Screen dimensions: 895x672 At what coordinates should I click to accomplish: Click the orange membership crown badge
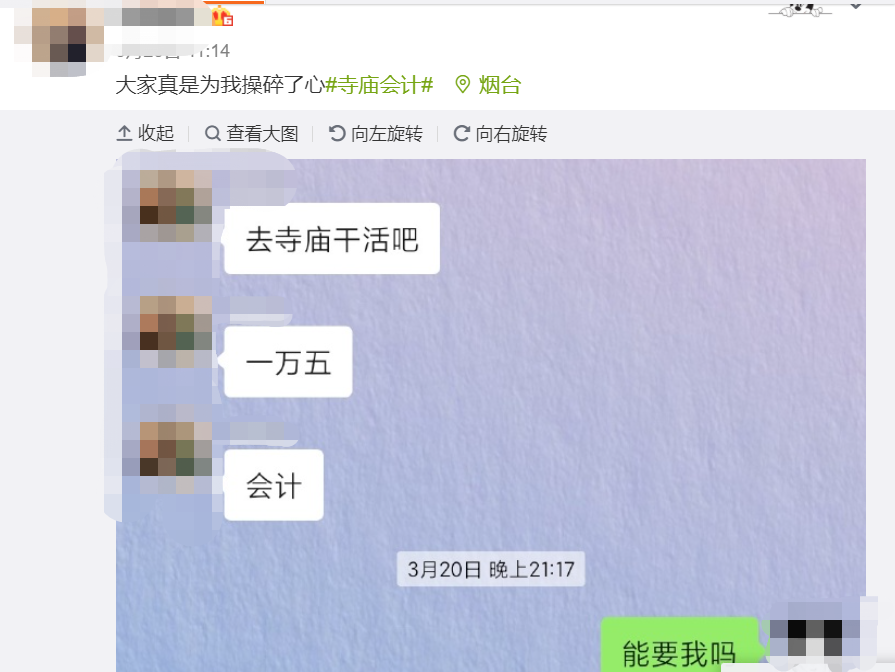point(222,16)
